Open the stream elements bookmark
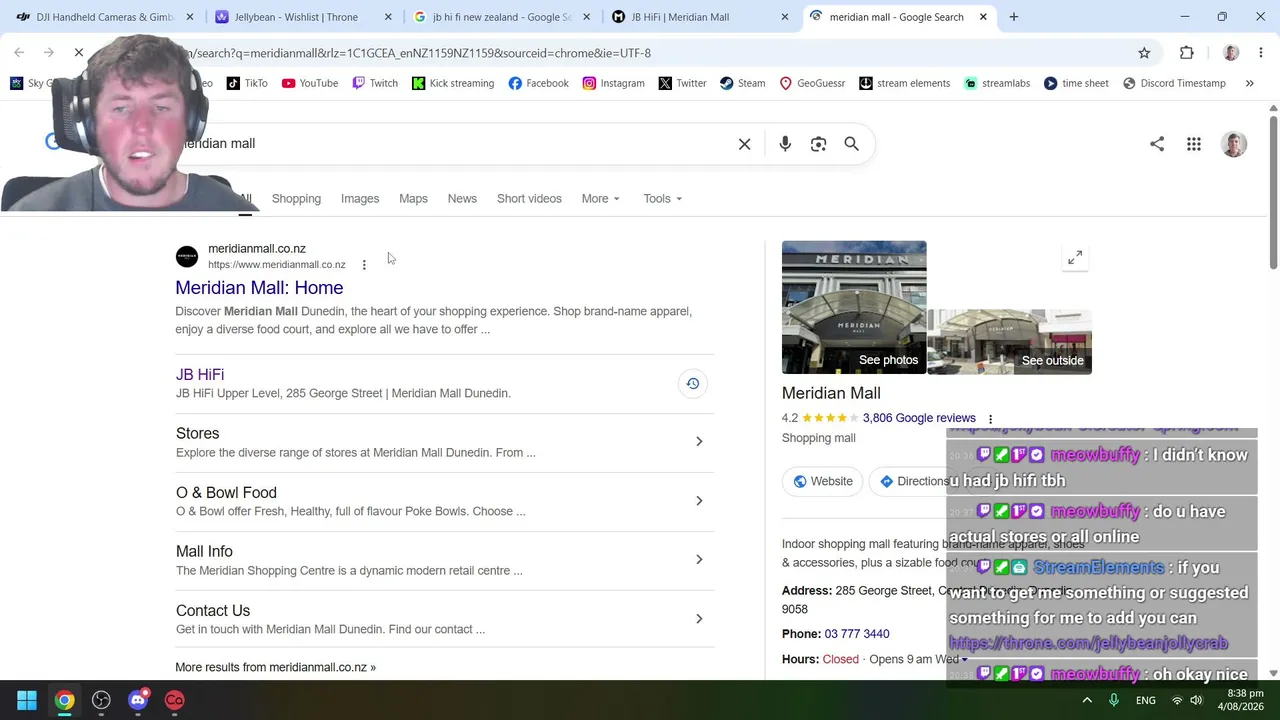 (904, 83)
